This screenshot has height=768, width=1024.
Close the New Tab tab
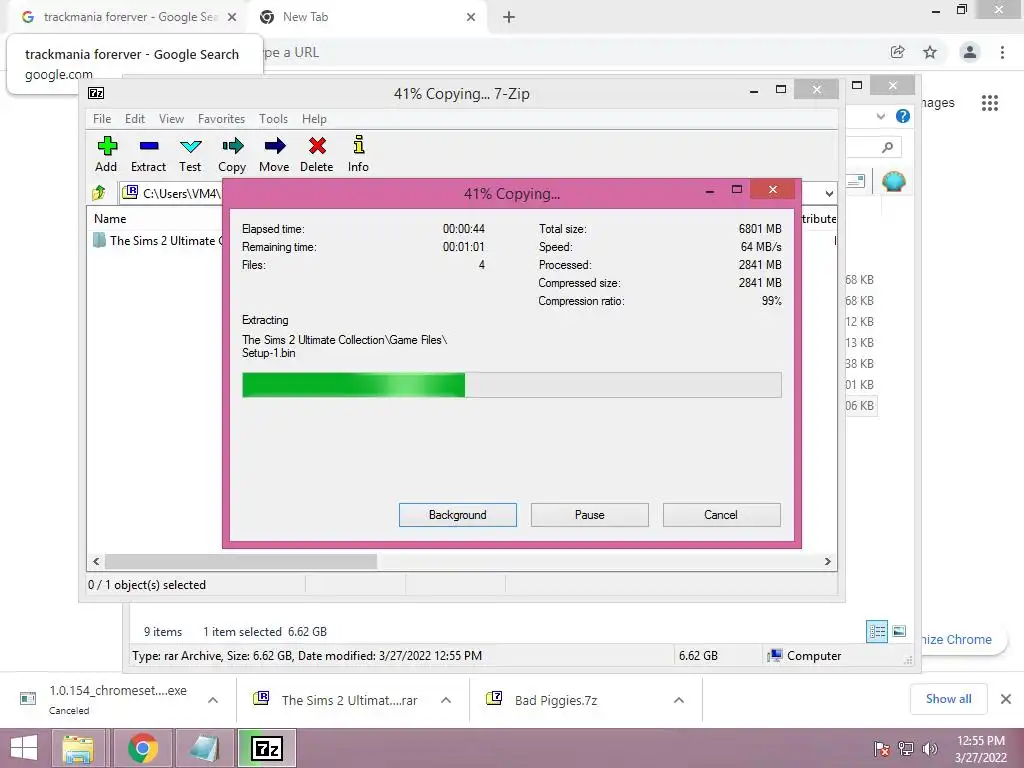coord(471,18)
